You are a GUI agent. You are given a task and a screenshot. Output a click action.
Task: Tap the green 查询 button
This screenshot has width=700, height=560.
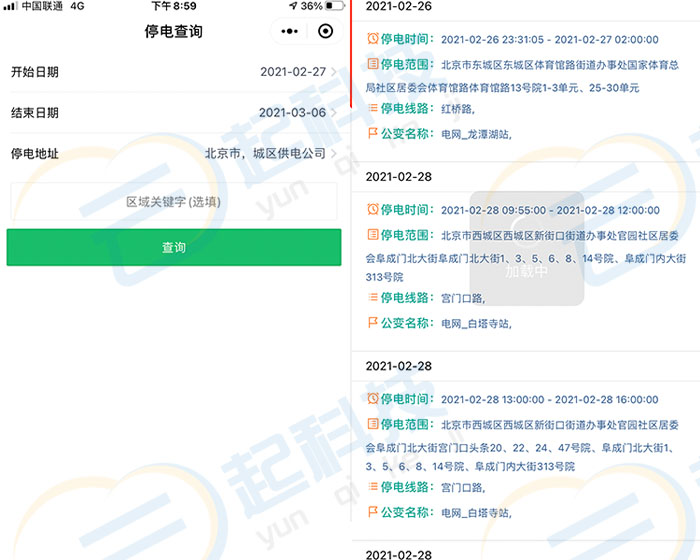(174, 247)
